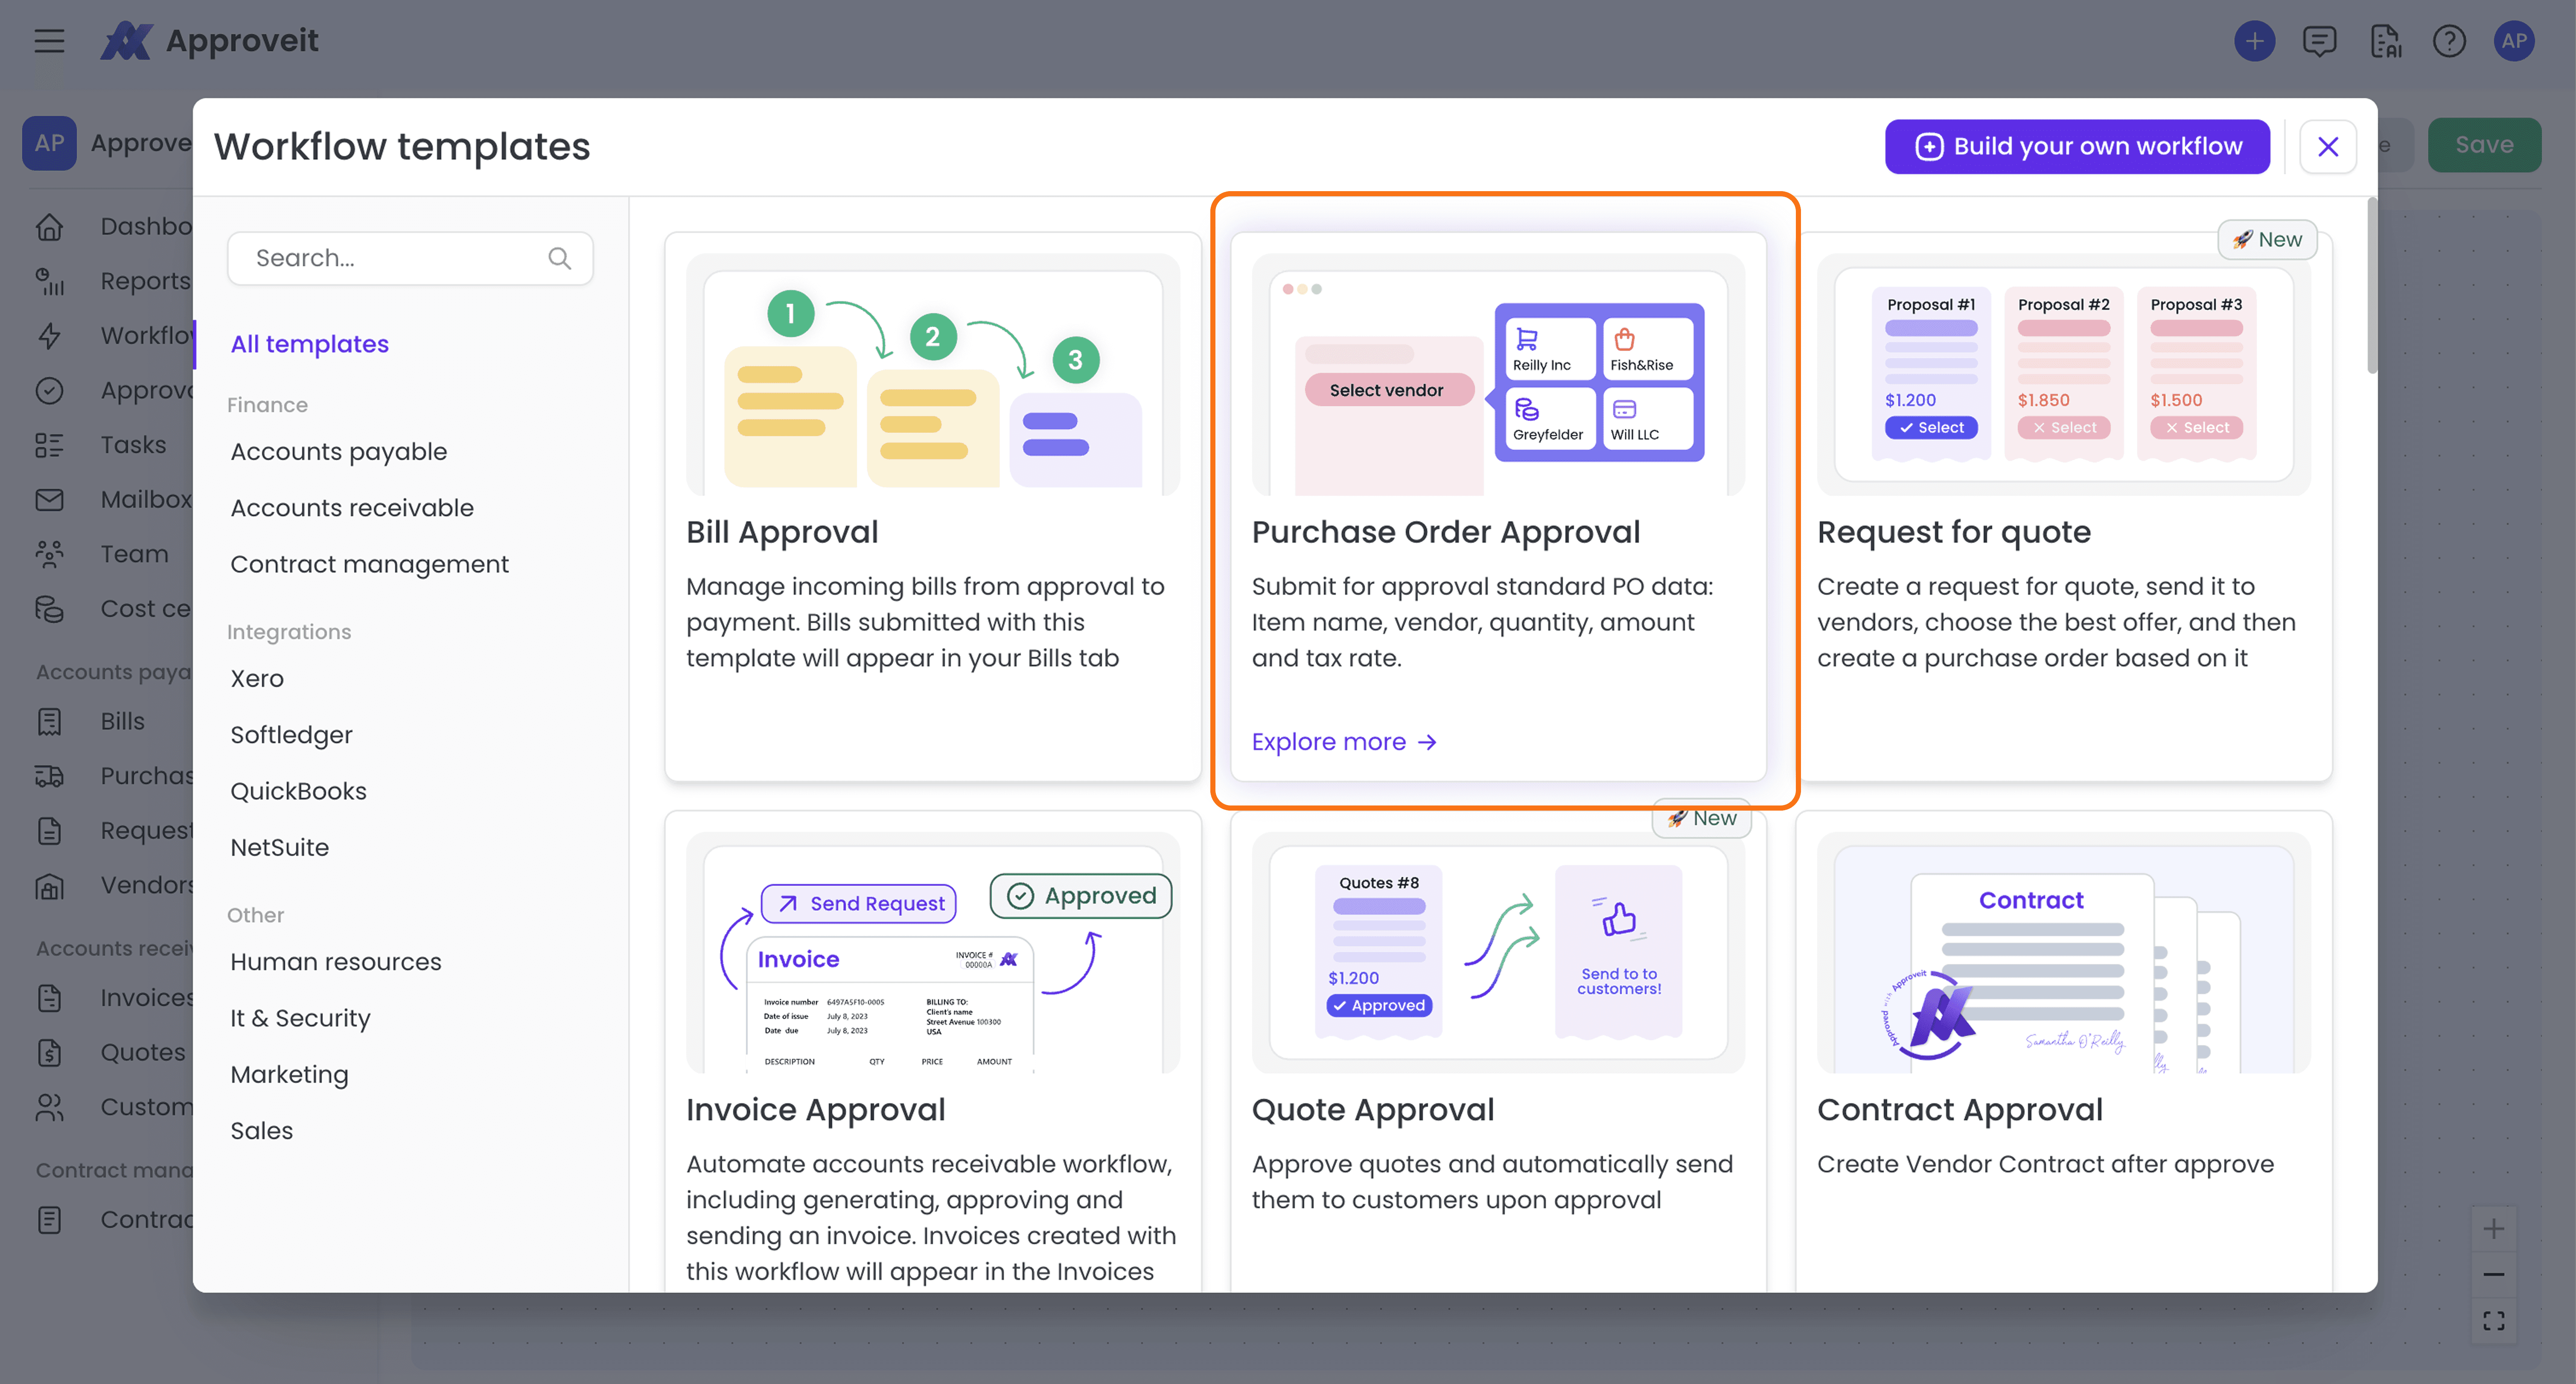Click the zoom out minus on canvas
Screen dimensions: 2576x1384
[2494, 1275]
